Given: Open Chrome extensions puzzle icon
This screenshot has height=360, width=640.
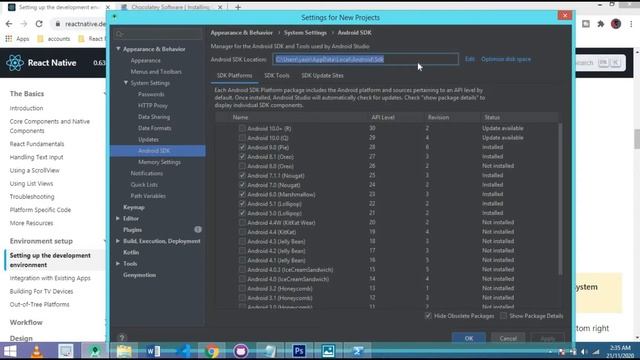Looking at the screenshot, I should 601,24.
